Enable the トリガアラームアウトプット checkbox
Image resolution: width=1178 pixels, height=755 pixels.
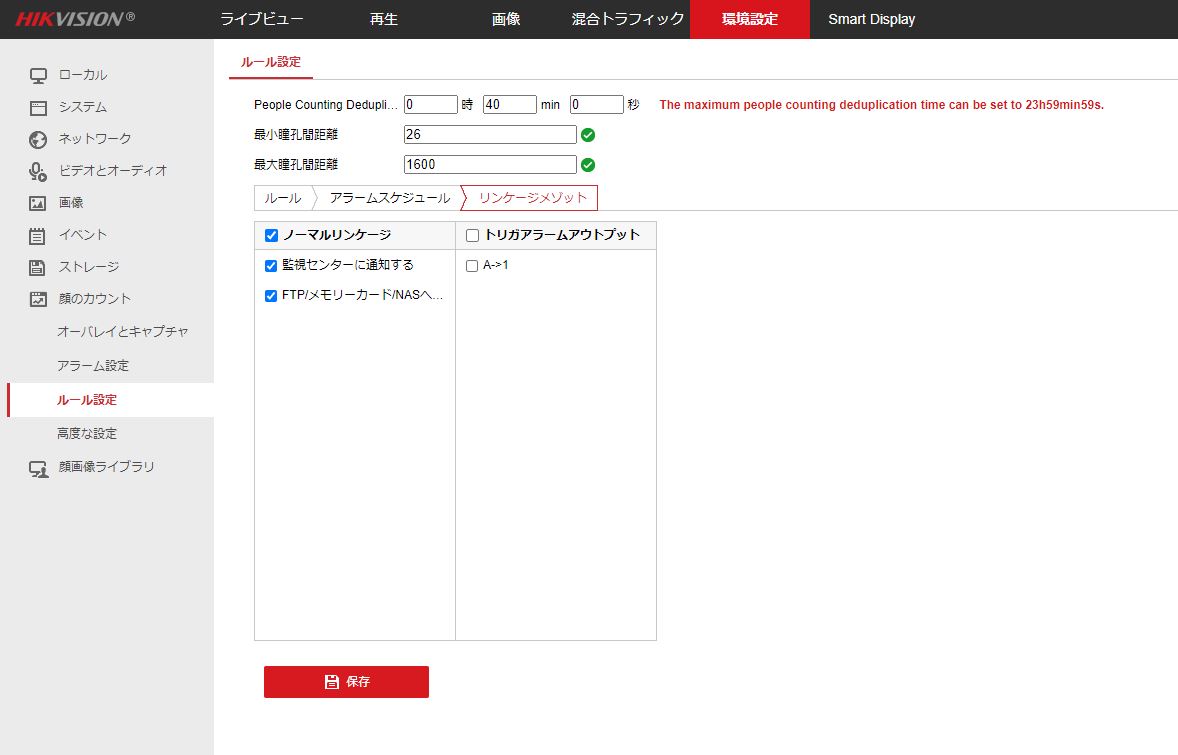471,235
